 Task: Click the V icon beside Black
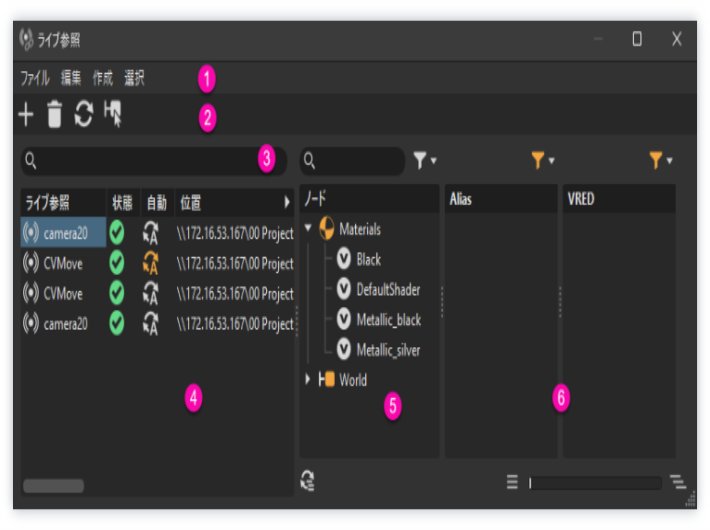344,259
